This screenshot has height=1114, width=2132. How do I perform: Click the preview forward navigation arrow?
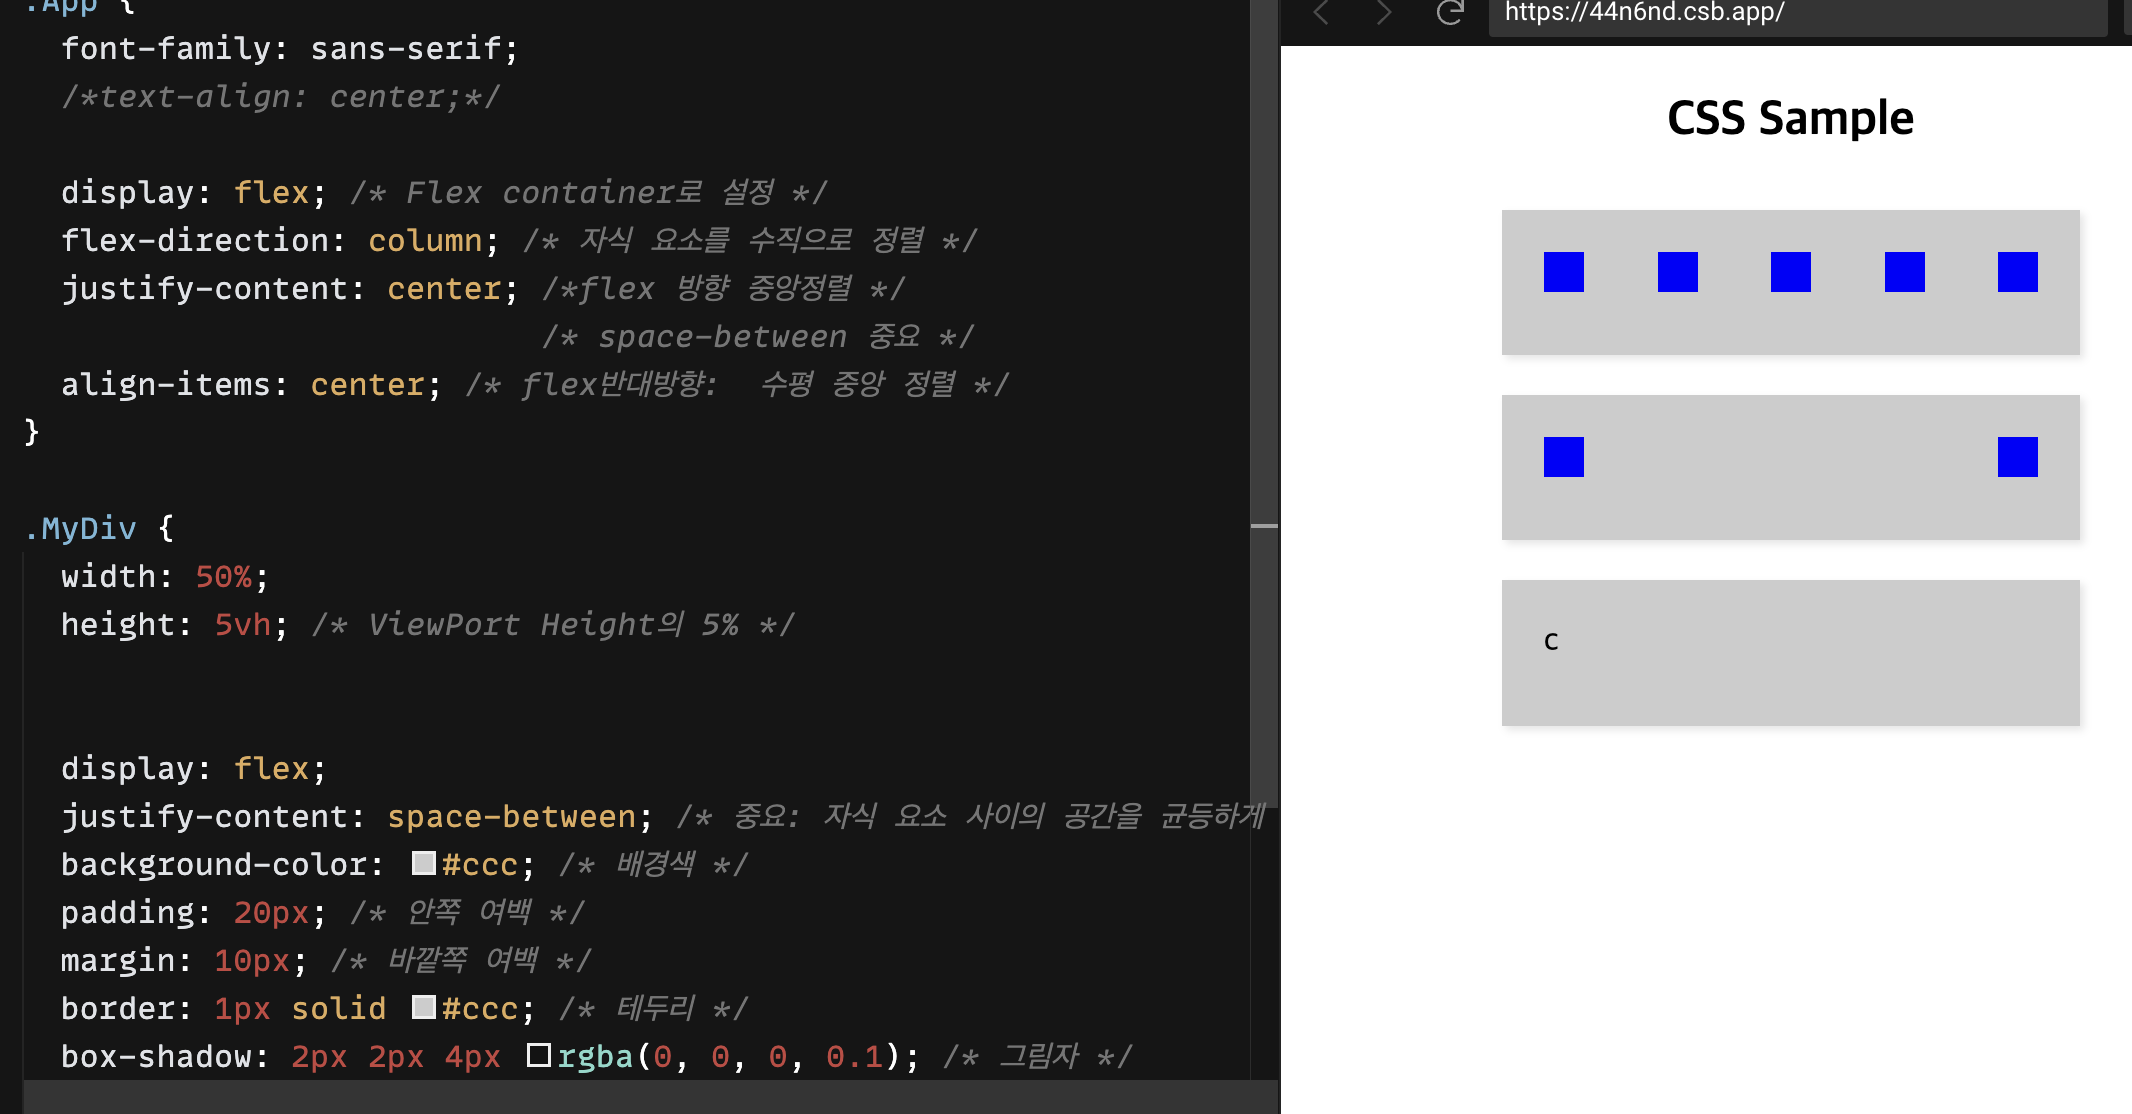tap(1384, 13)
